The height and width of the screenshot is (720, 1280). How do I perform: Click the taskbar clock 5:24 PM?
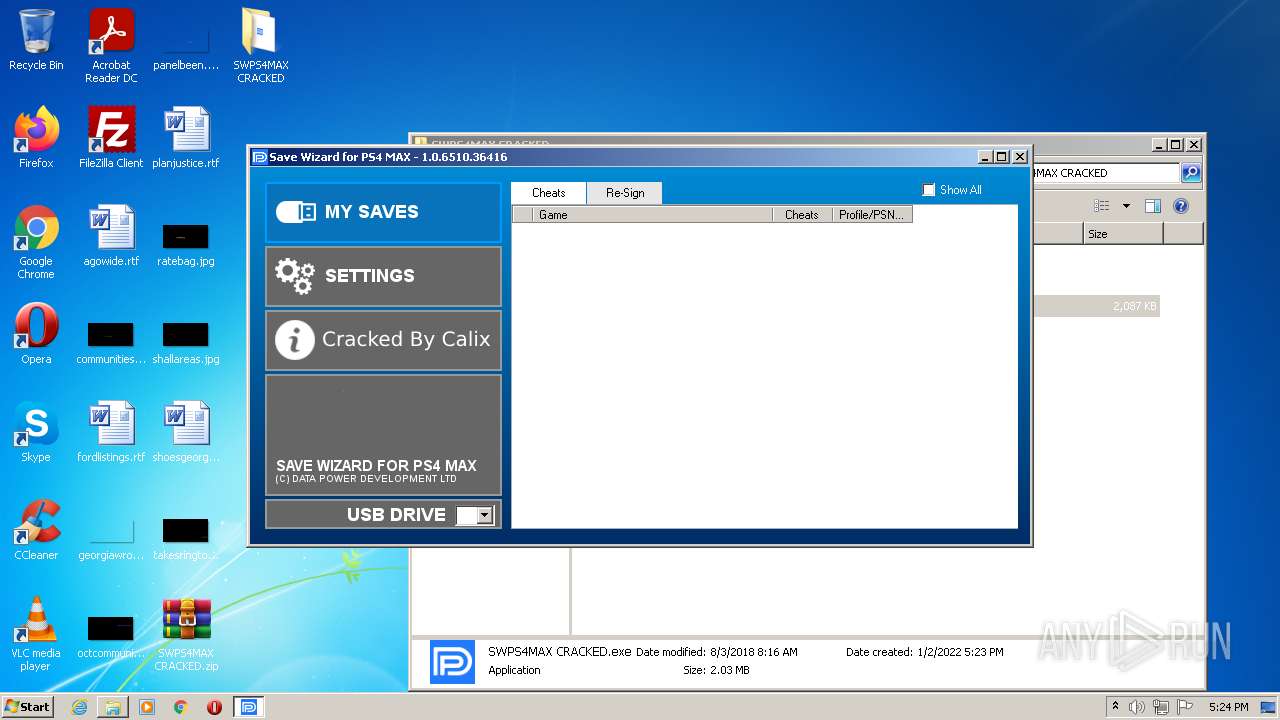point(1228,707)
